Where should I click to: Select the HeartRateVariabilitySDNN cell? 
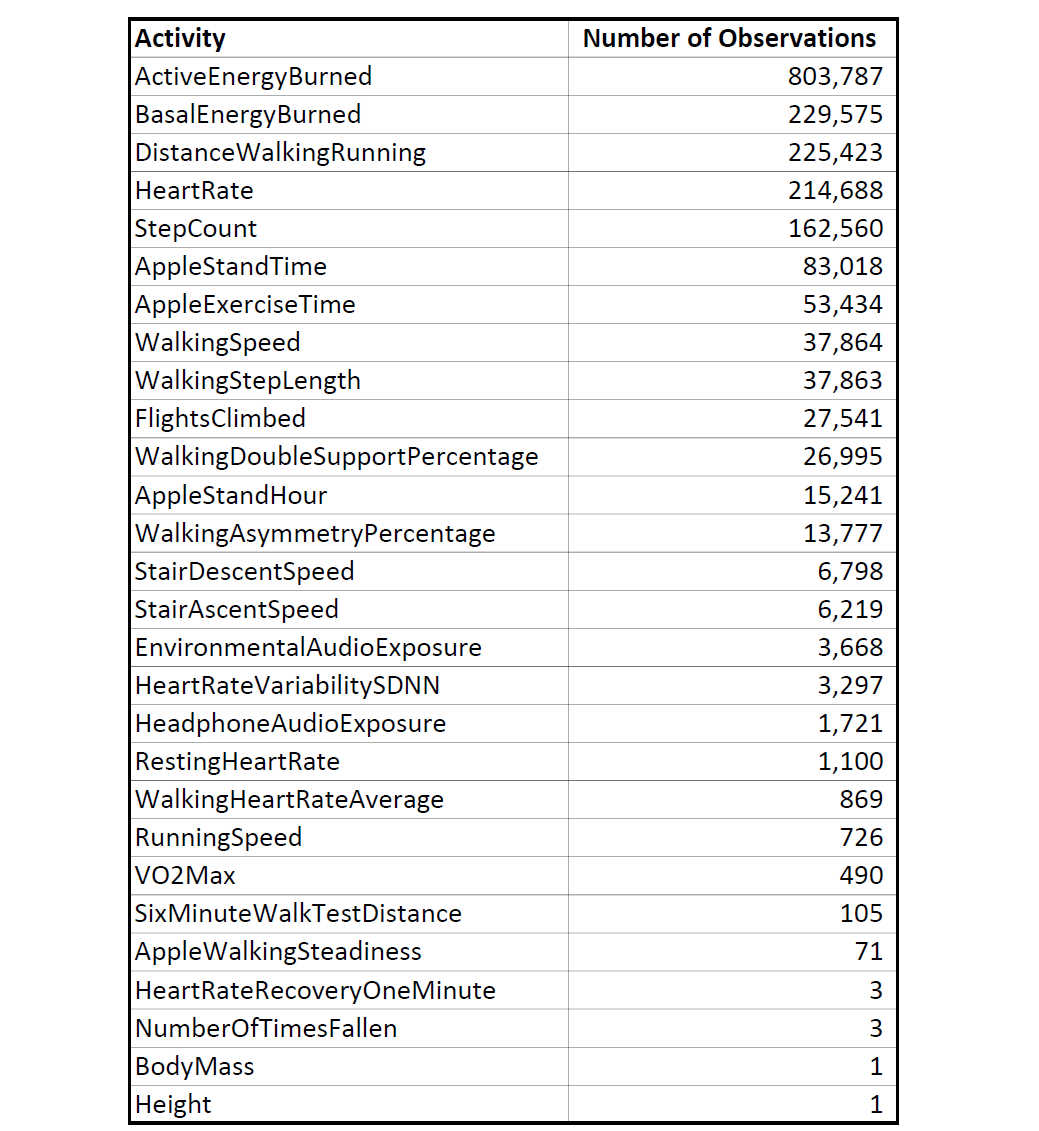coord(349,685)
